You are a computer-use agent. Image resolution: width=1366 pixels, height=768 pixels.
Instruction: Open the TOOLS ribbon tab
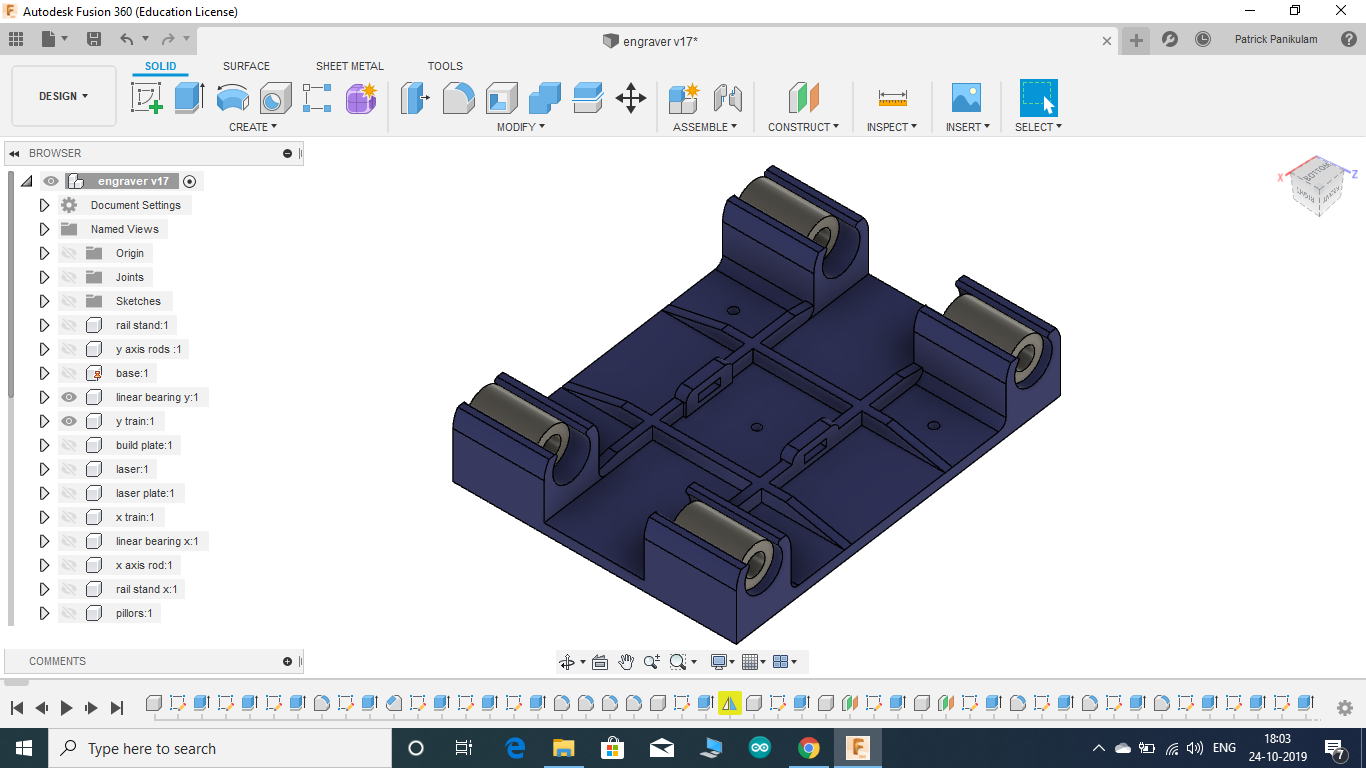tap(444, 66)
